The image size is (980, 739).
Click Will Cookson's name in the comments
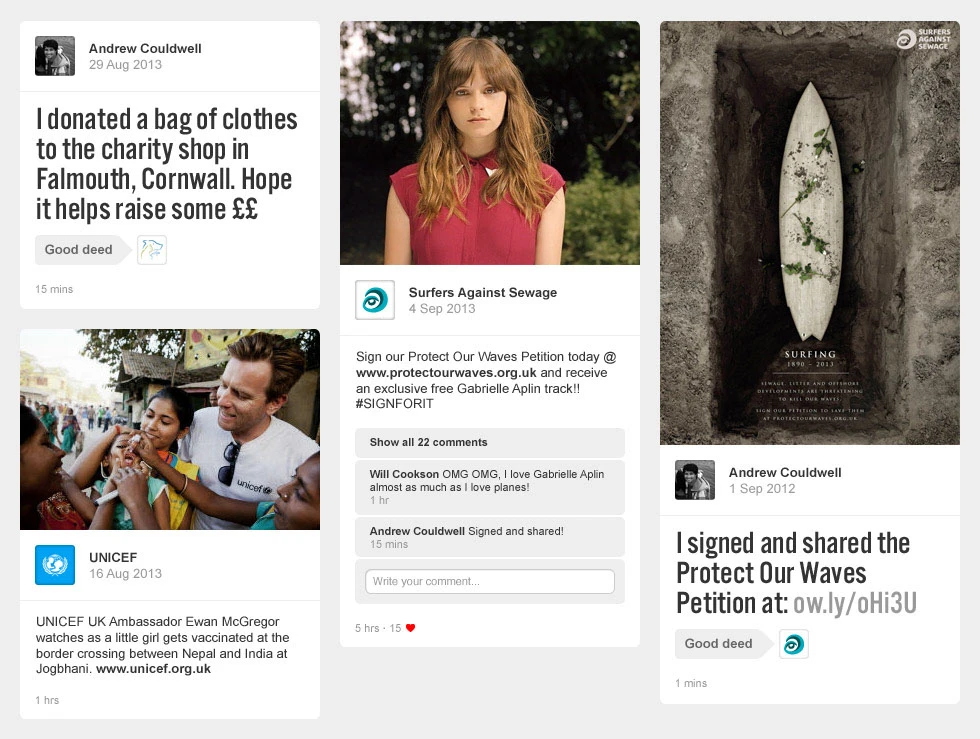tap(404, 475)
